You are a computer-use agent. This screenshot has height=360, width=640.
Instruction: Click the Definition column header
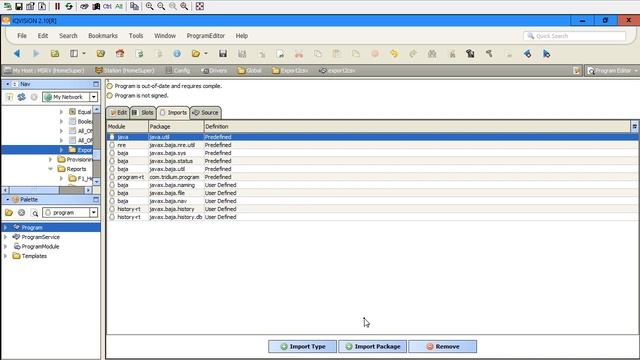point(417,127)
